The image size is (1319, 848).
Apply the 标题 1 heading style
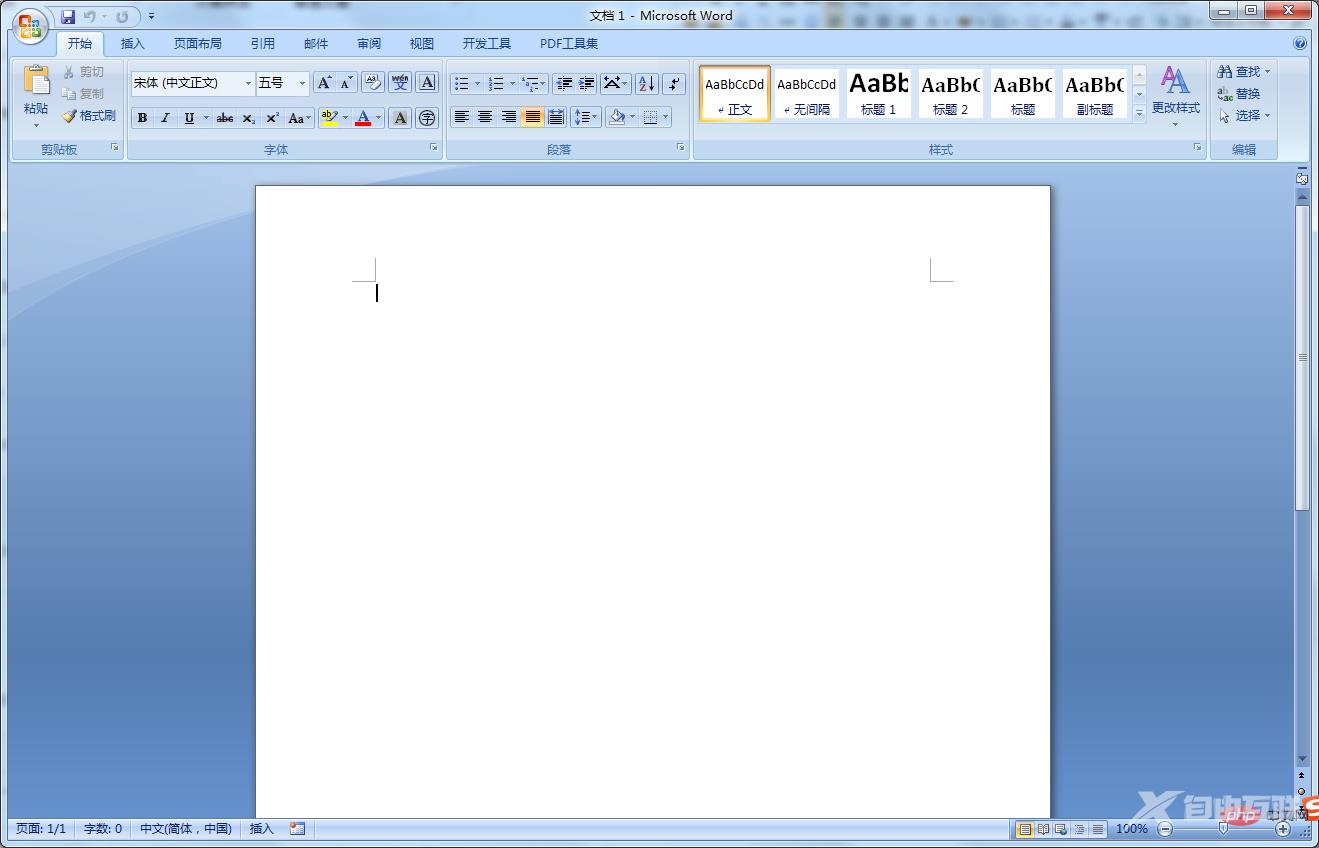[878, 94]
